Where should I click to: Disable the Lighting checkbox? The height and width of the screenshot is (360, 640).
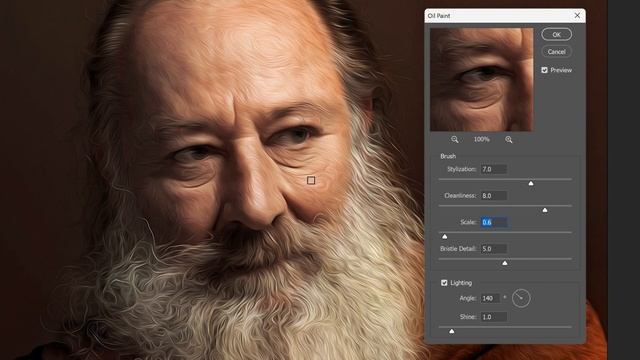(x=444, y=283)
